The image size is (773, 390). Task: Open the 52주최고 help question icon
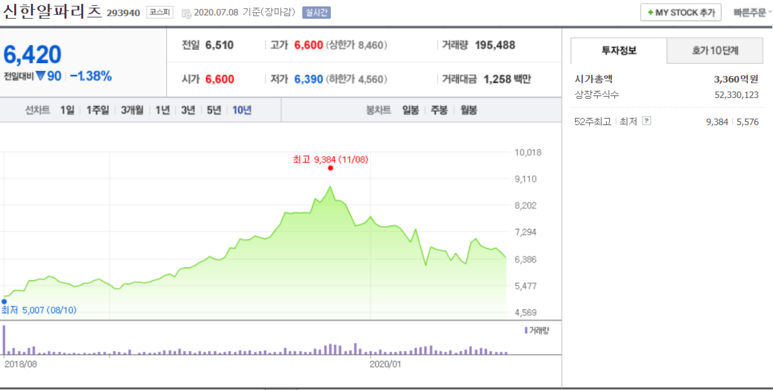(647, 121)
